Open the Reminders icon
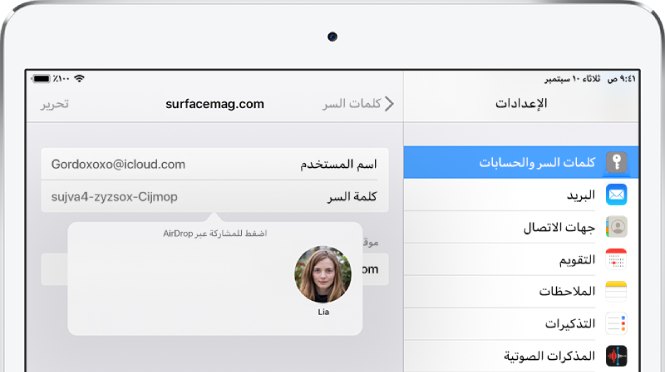The image size is (665, 372). [x=616, y=324]
